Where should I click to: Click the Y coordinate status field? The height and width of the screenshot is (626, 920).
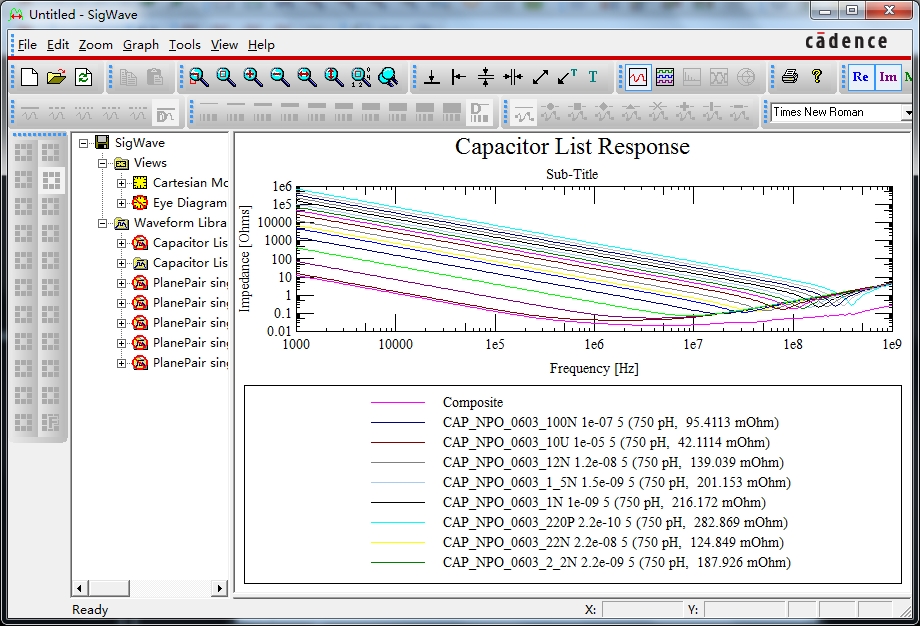[x=744, y=610]
